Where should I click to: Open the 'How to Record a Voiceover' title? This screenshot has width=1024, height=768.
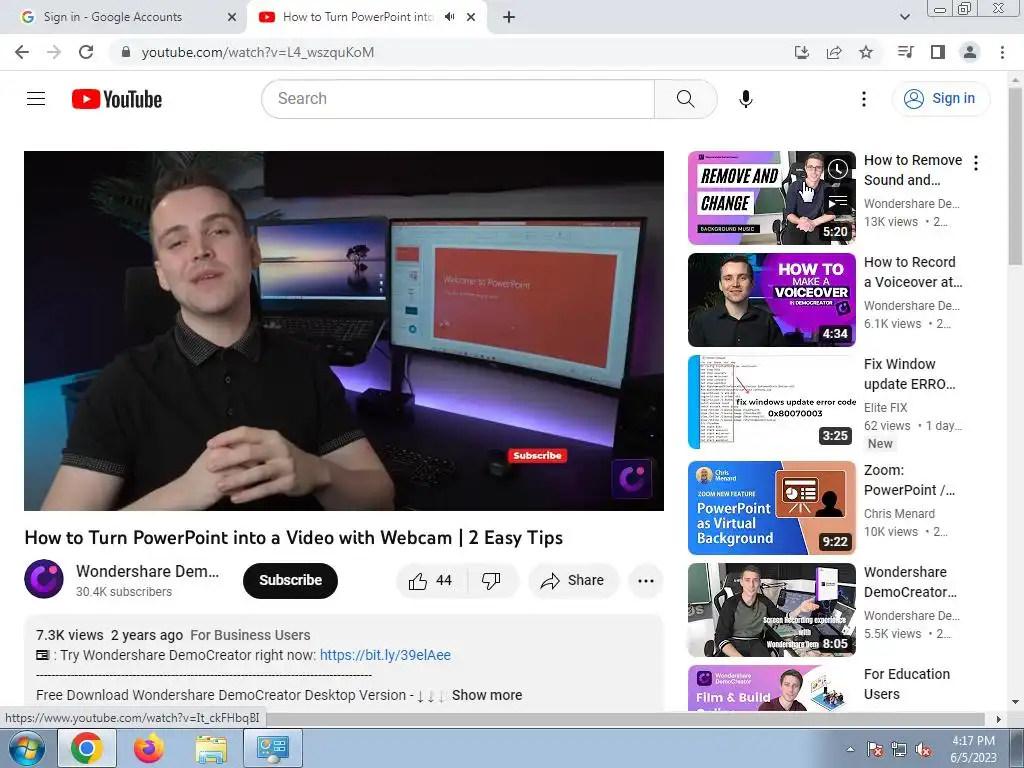coord(912,272)
